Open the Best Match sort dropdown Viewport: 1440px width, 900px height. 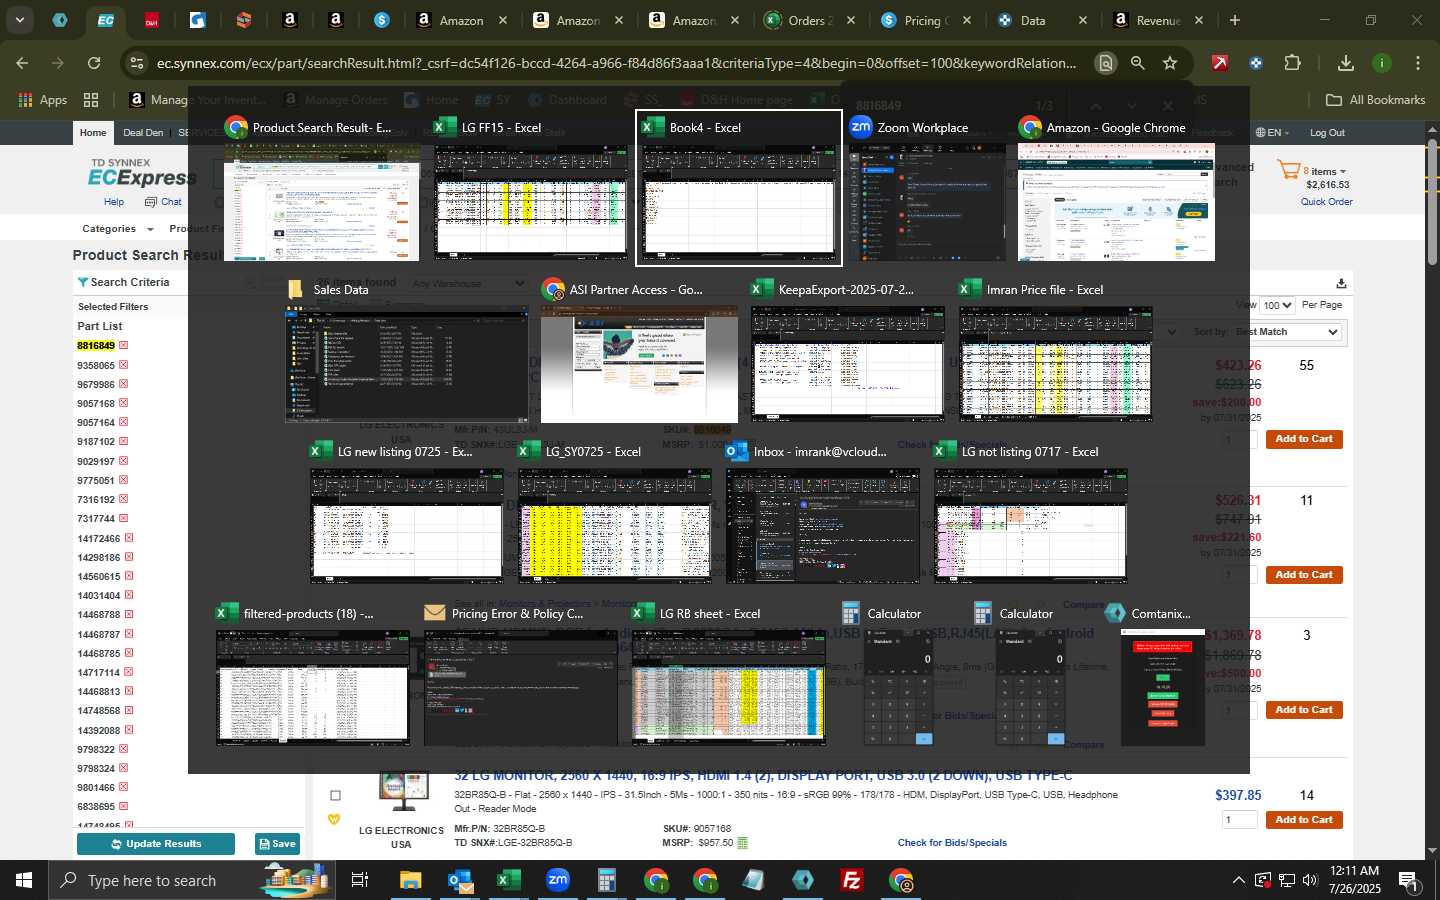[x=1286, y=332]
